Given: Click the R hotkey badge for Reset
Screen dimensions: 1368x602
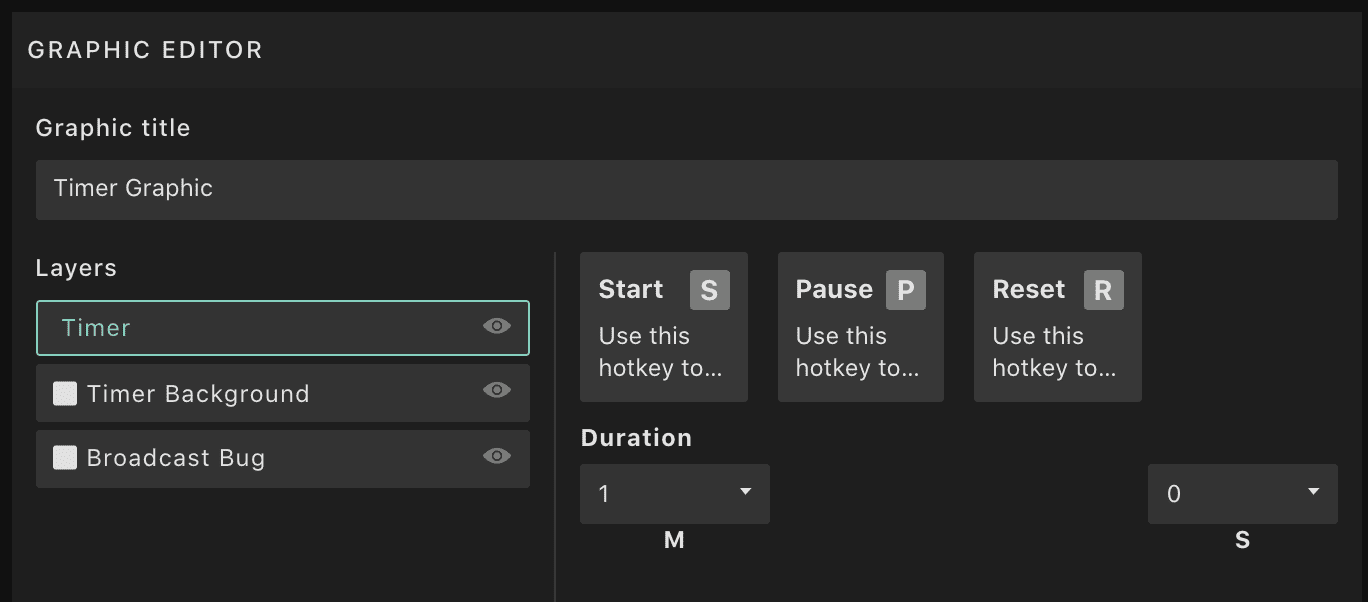Looking at the screenshot, I should [1103, 290].
